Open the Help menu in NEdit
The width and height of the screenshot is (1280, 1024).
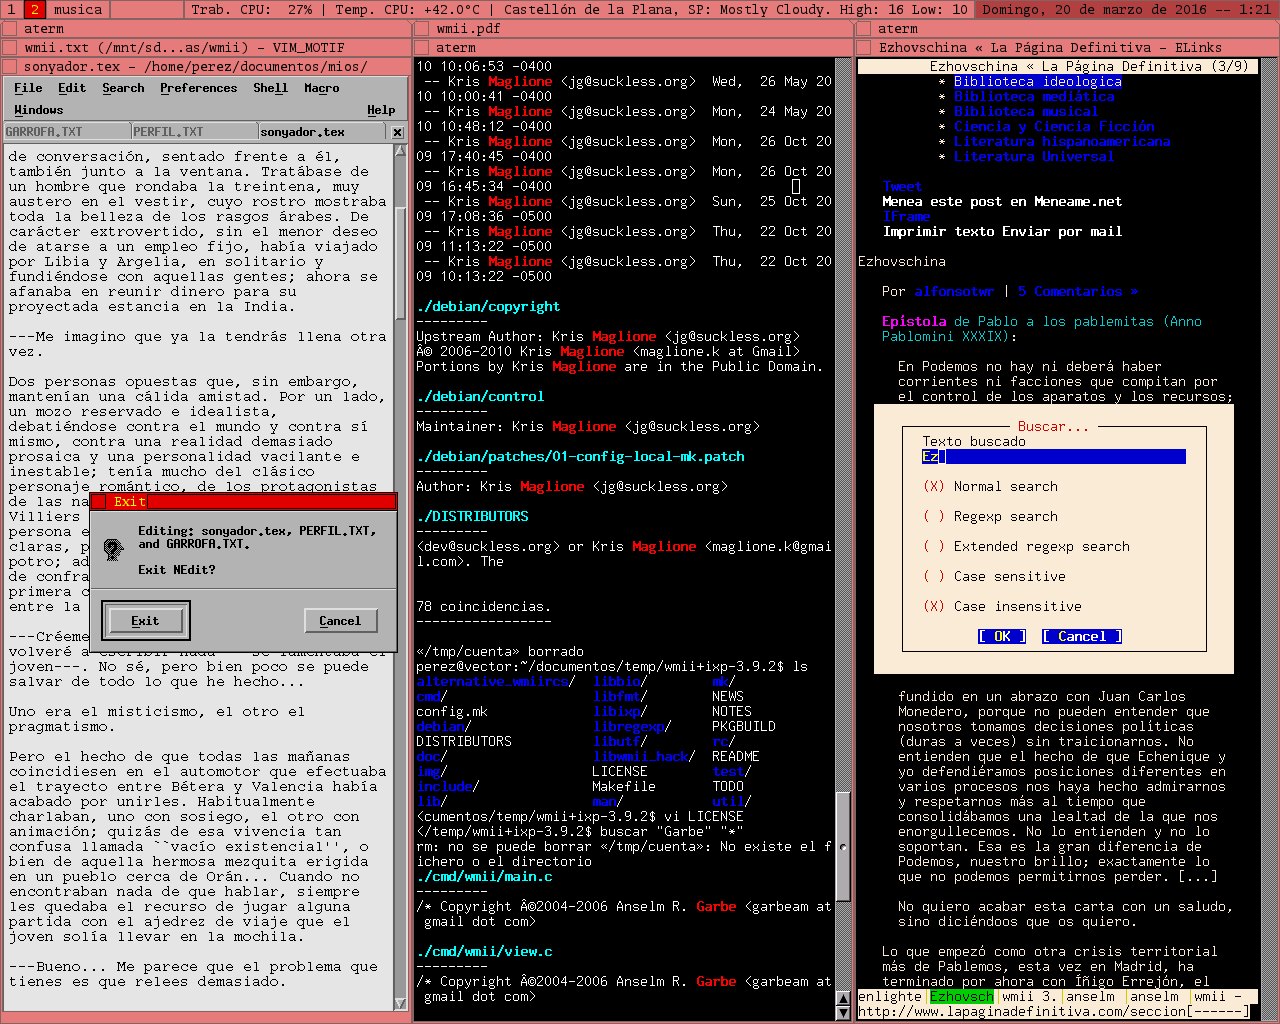pos(381,110)
